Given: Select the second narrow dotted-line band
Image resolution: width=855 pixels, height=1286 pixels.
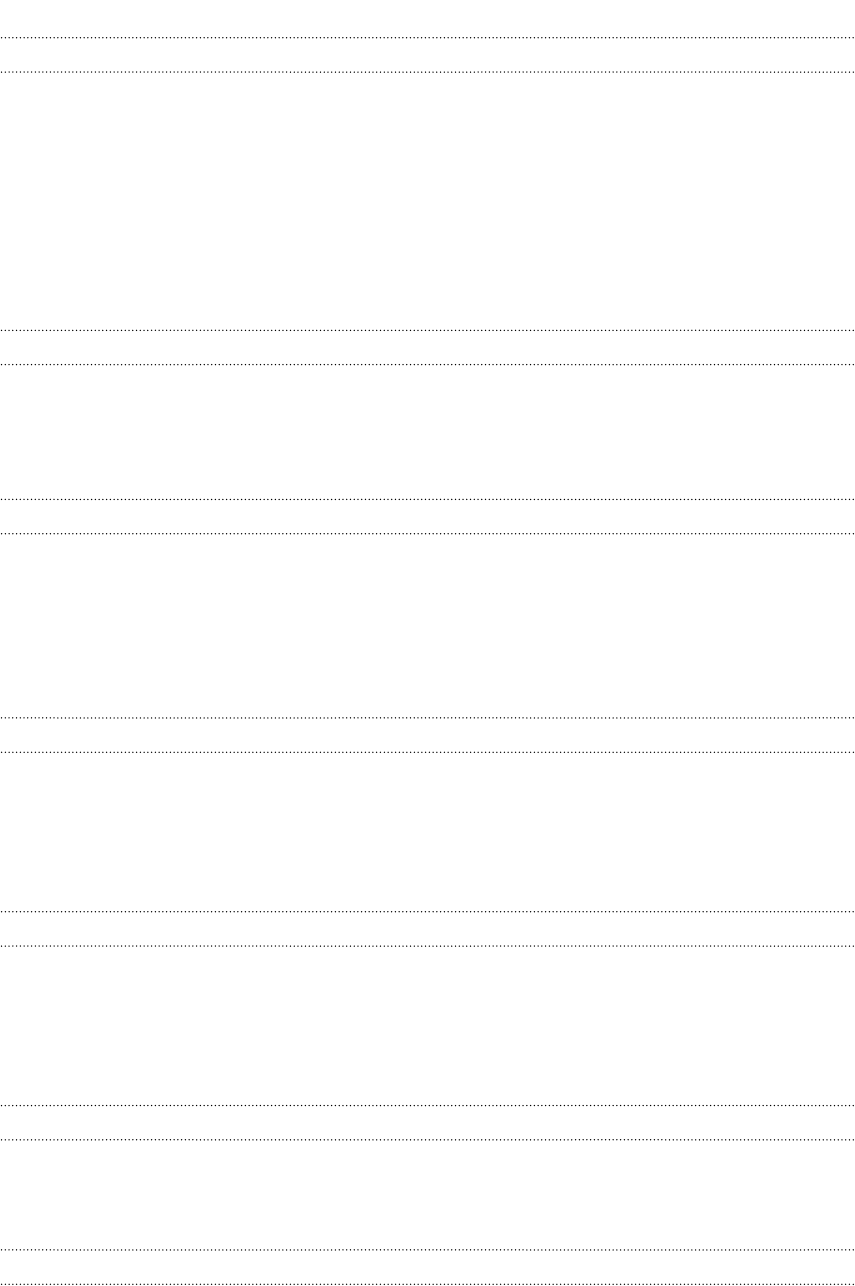Looking at the screenshot, I should click(427, 347).
